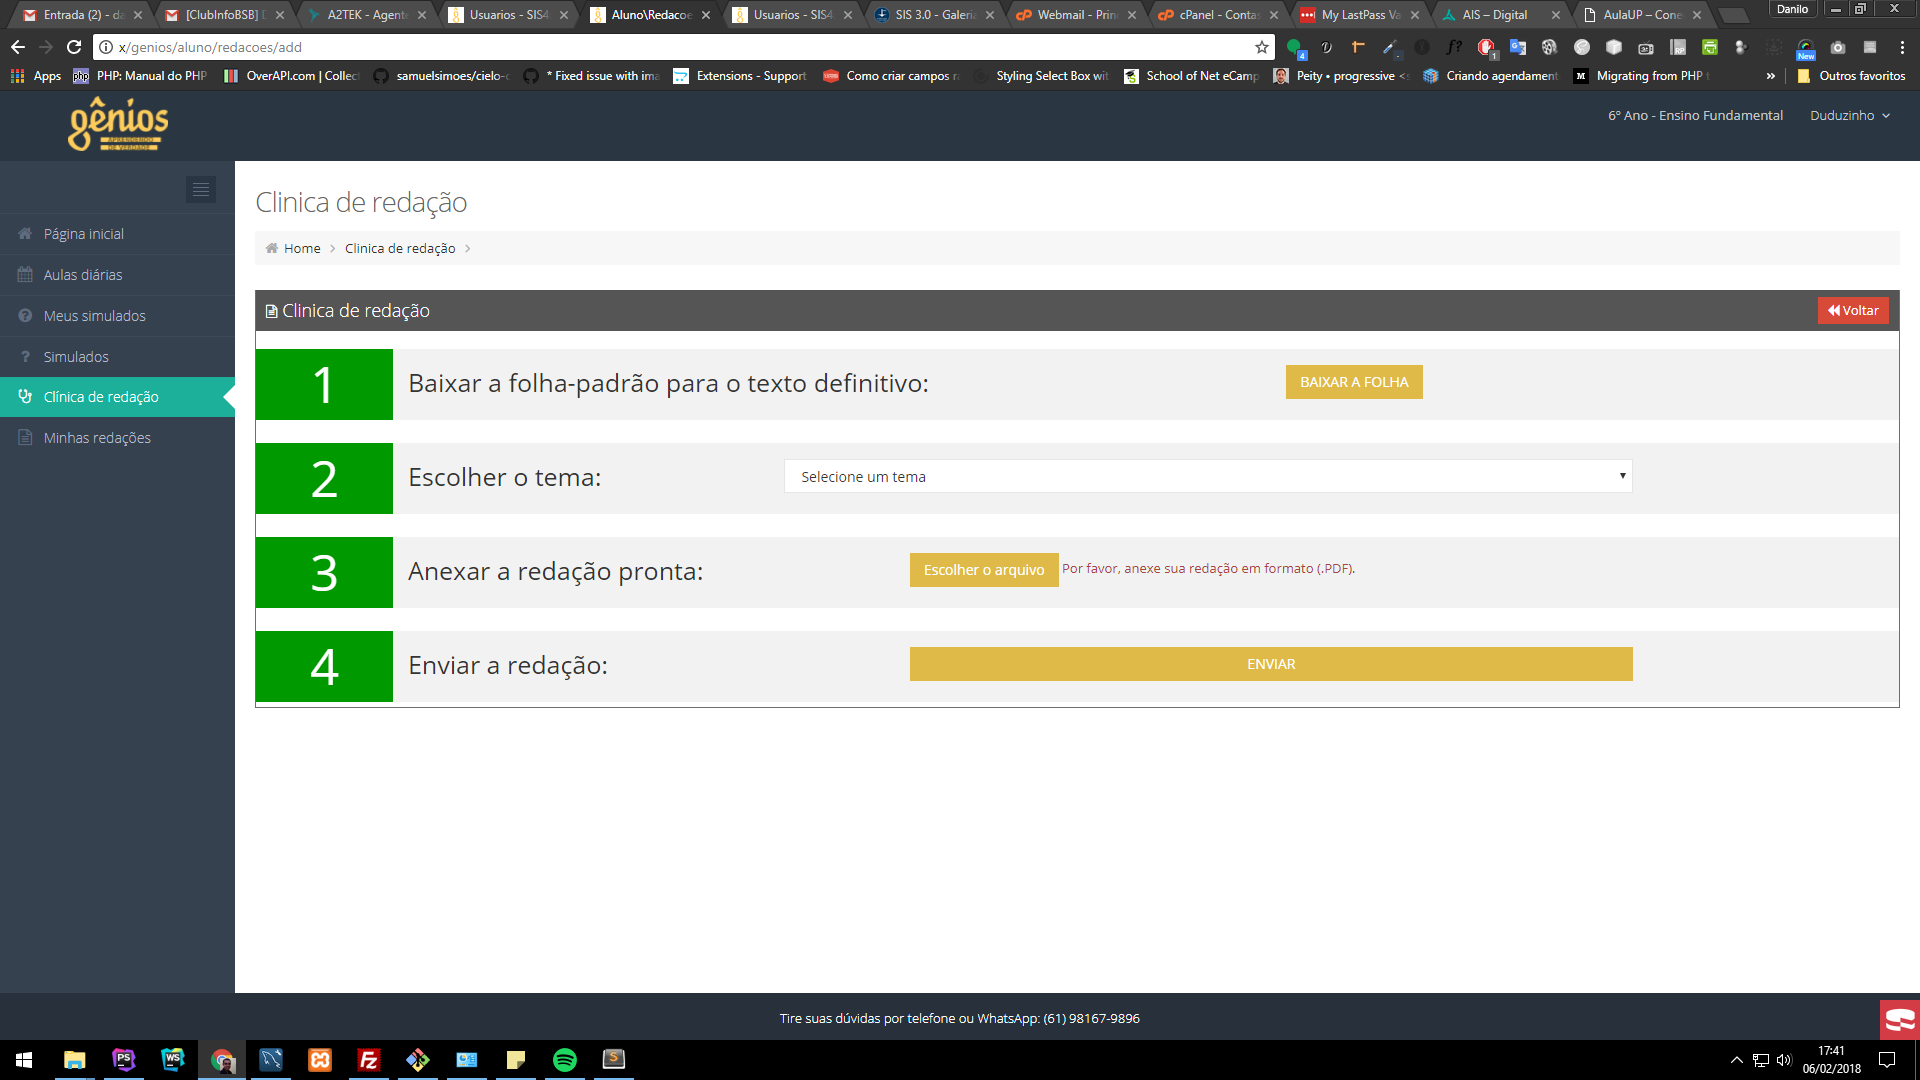Image resolution: width=1920 pixels, height=1080 pixels.
Task: Click the red Voltar button
Action: (1853, 310)
